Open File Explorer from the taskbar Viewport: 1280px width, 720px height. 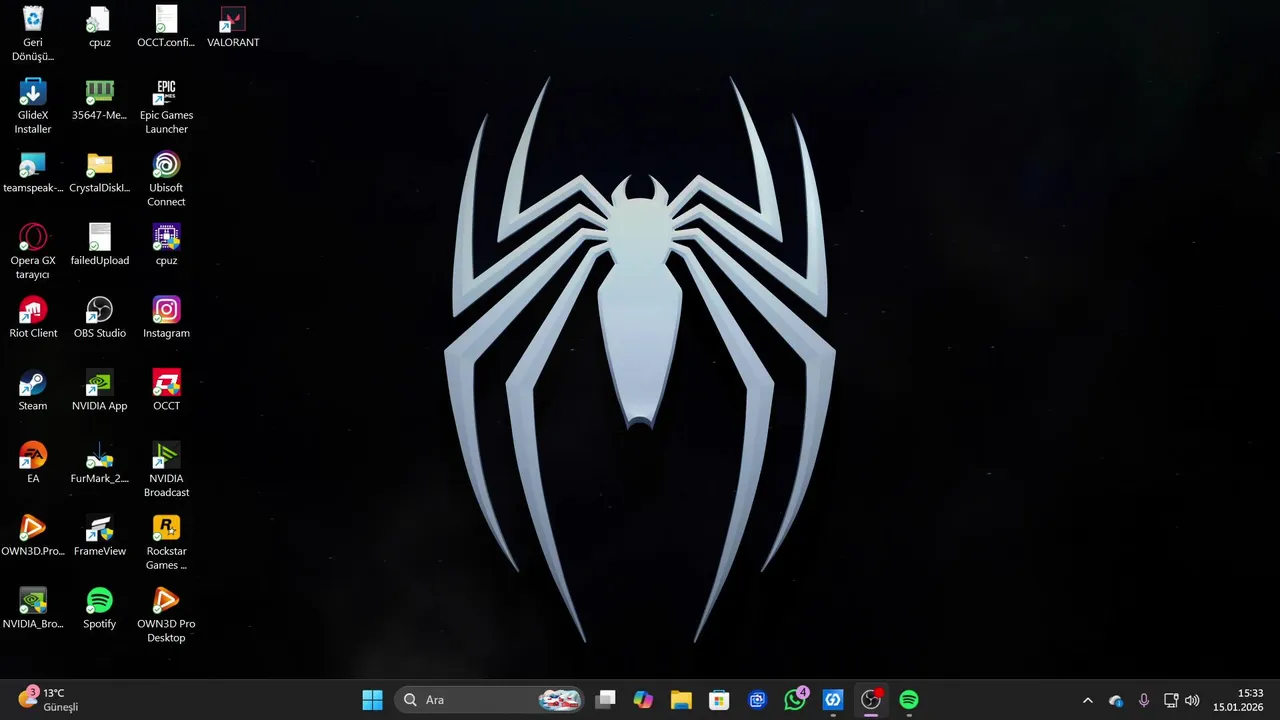(681, 700)
